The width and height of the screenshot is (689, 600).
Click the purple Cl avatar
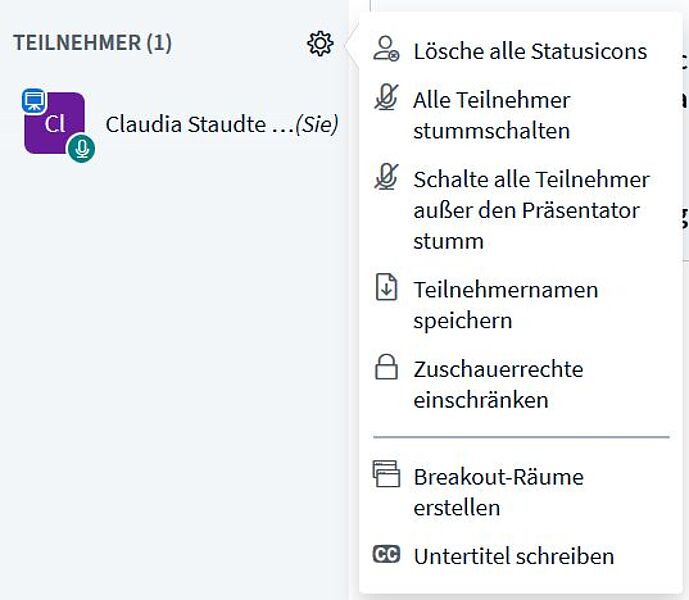coord(54,123)
